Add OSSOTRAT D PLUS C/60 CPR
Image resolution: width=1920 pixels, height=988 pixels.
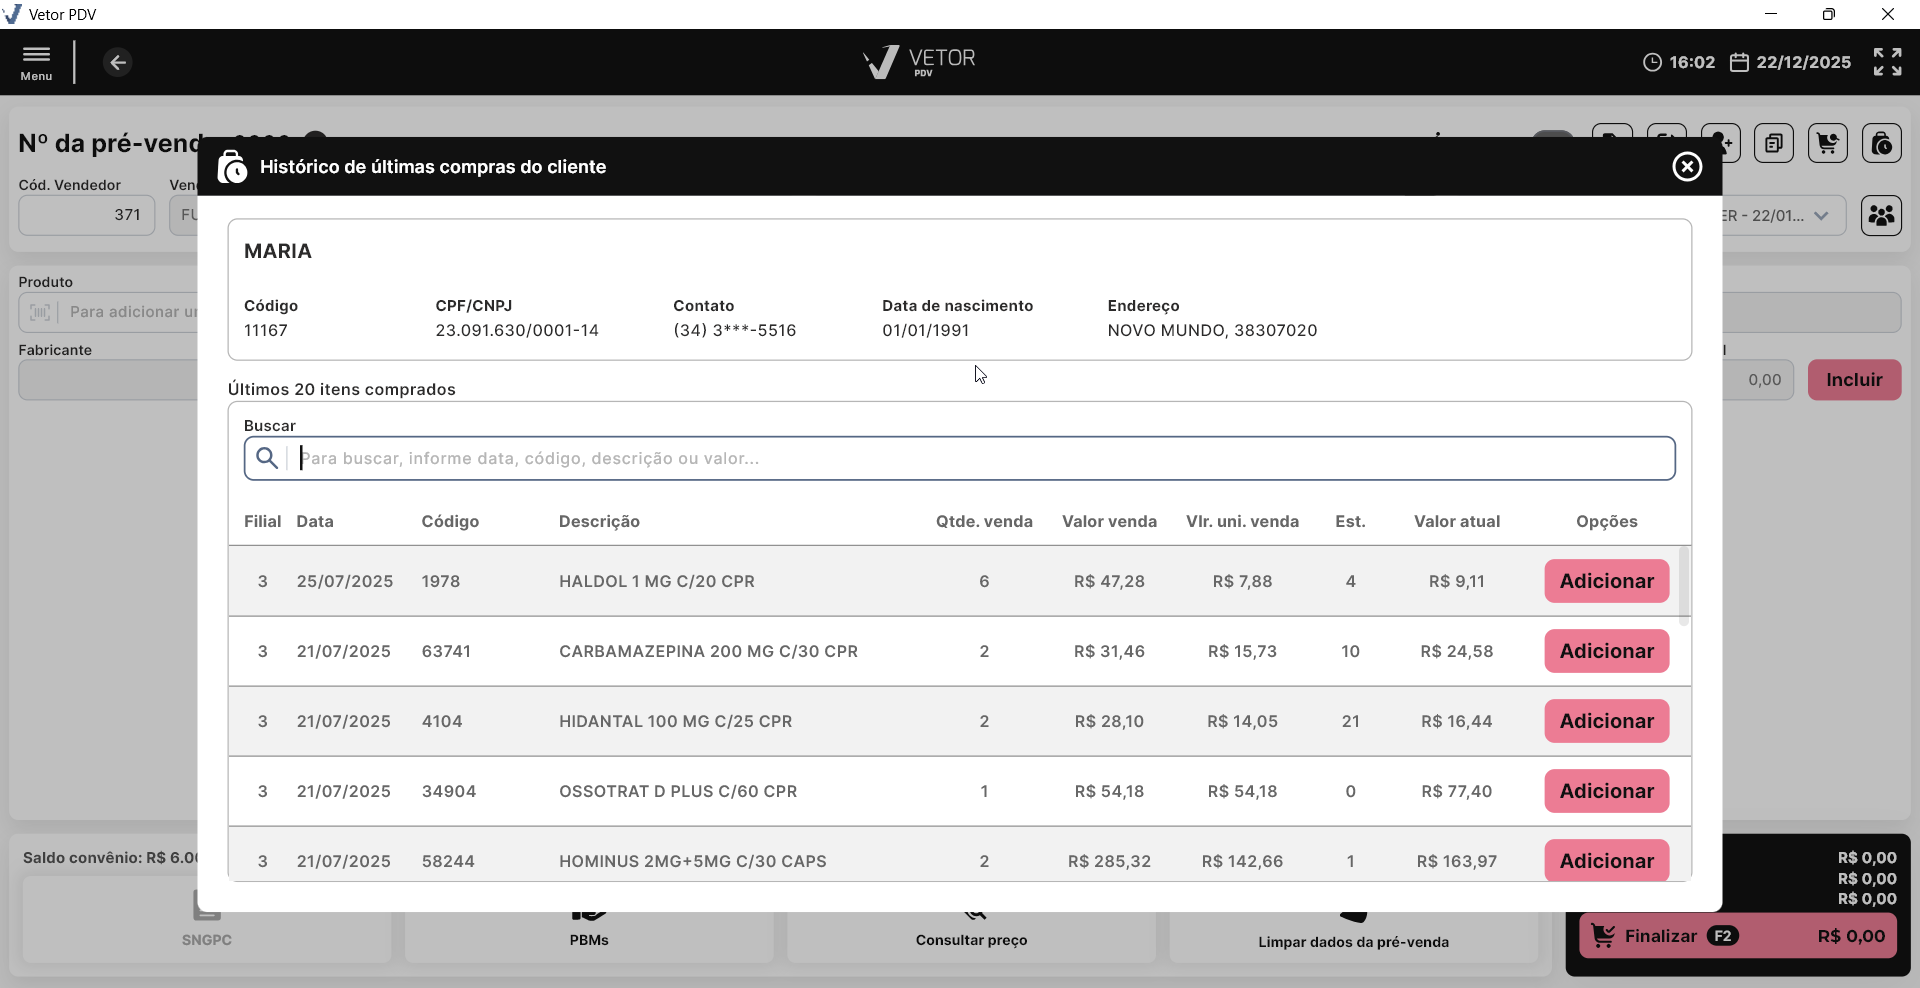tap(1606, 791)
